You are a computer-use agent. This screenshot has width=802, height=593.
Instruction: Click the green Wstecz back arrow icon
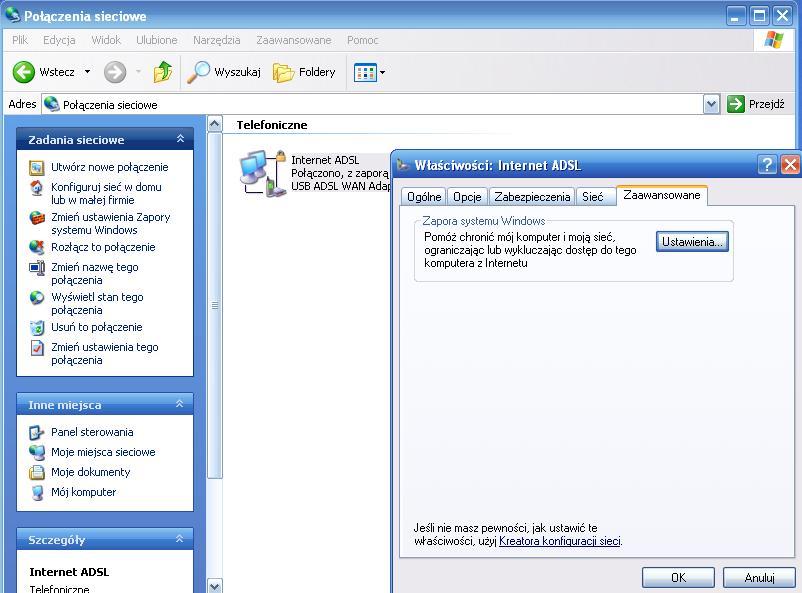point(24,72)
